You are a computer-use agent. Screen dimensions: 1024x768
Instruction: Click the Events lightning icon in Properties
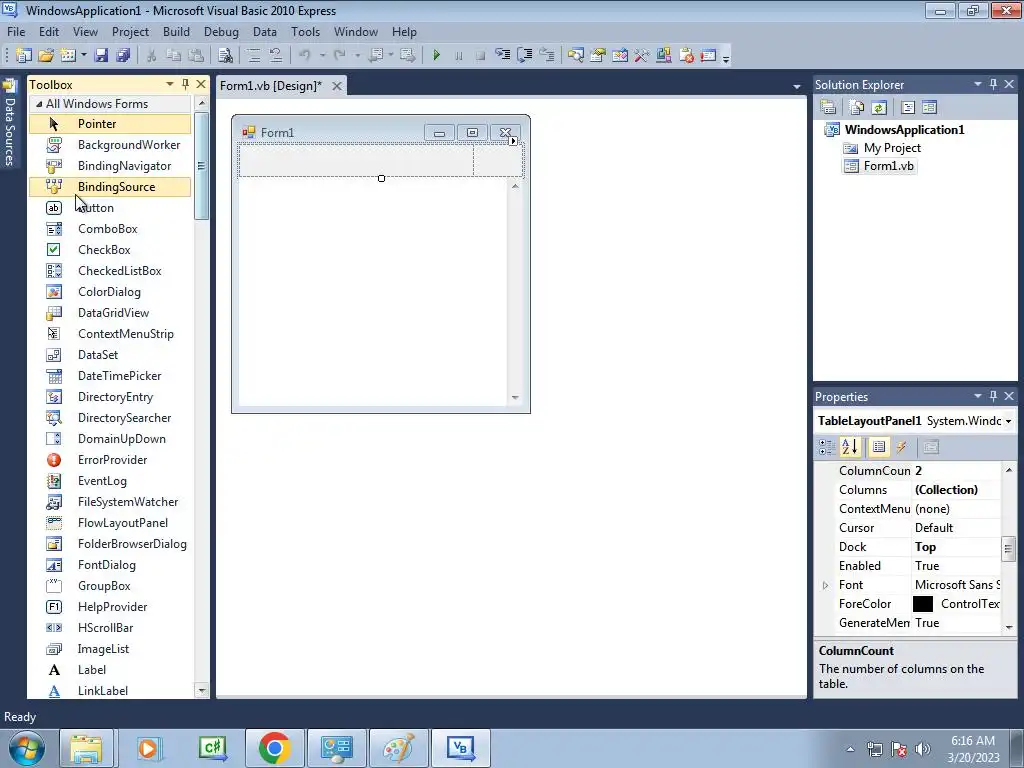click(x=901, y=447)
